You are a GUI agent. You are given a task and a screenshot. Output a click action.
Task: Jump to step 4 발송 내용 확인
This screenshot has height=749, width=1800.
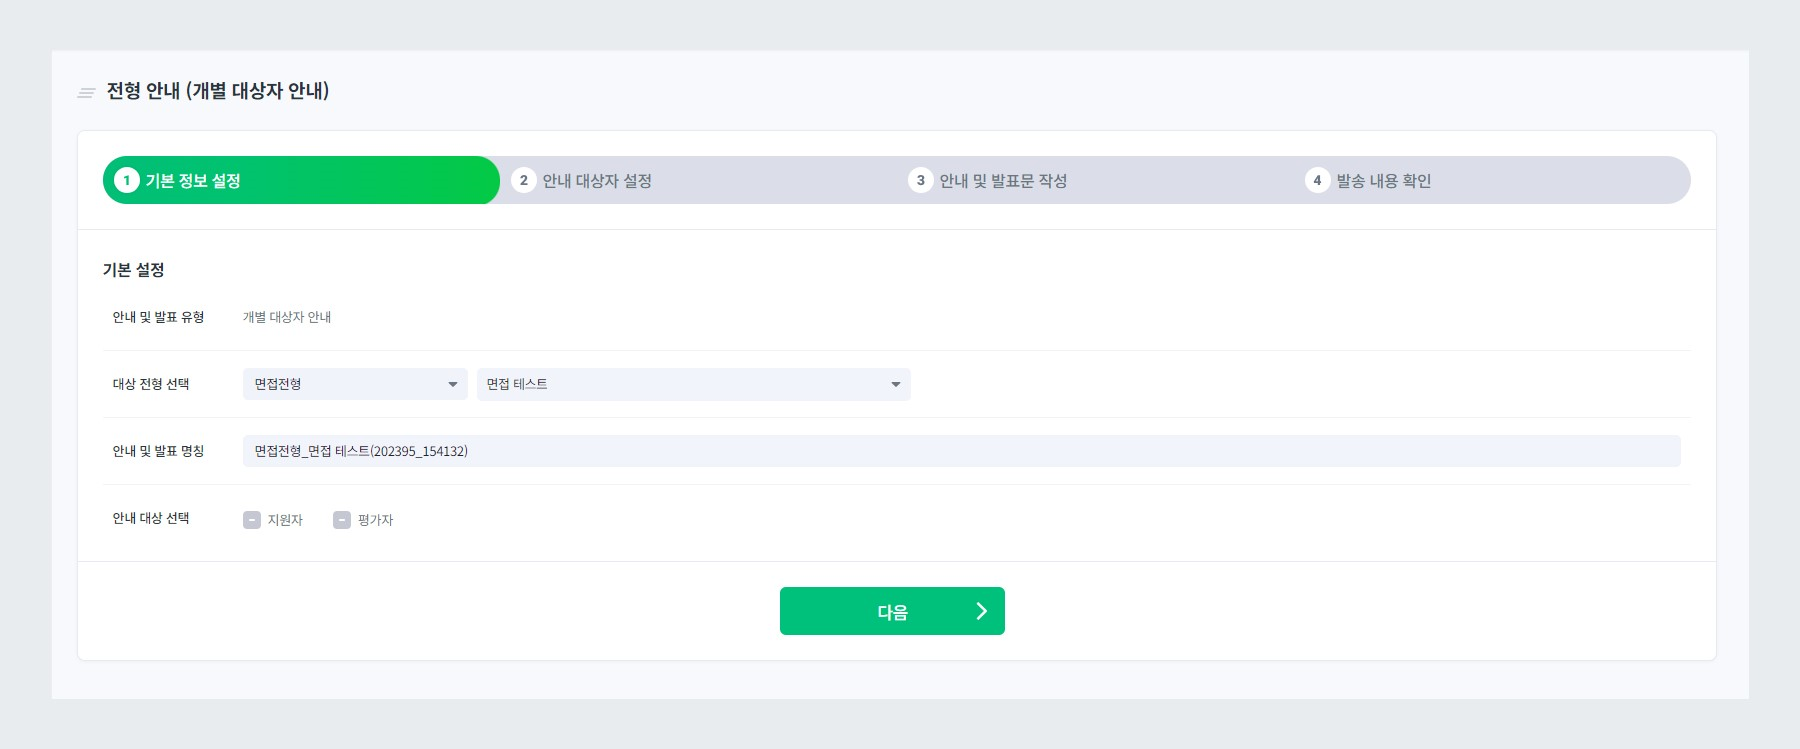[x=1368, y=181]
